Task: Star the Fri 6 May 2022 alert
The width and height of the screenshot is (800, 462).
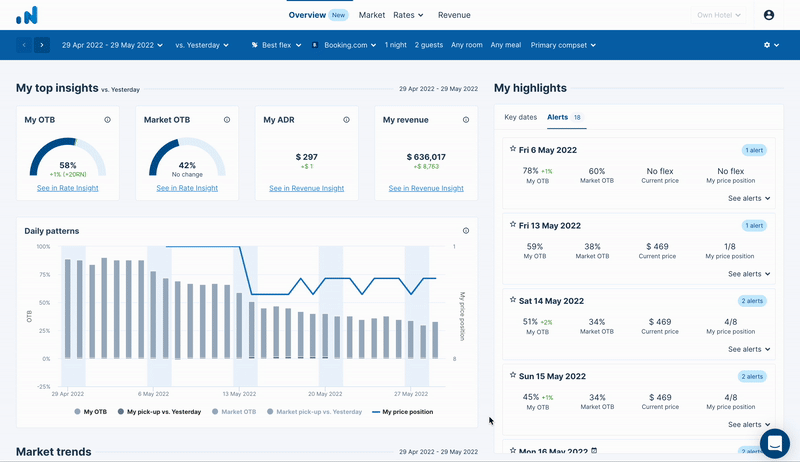Action: click(513, 149)
